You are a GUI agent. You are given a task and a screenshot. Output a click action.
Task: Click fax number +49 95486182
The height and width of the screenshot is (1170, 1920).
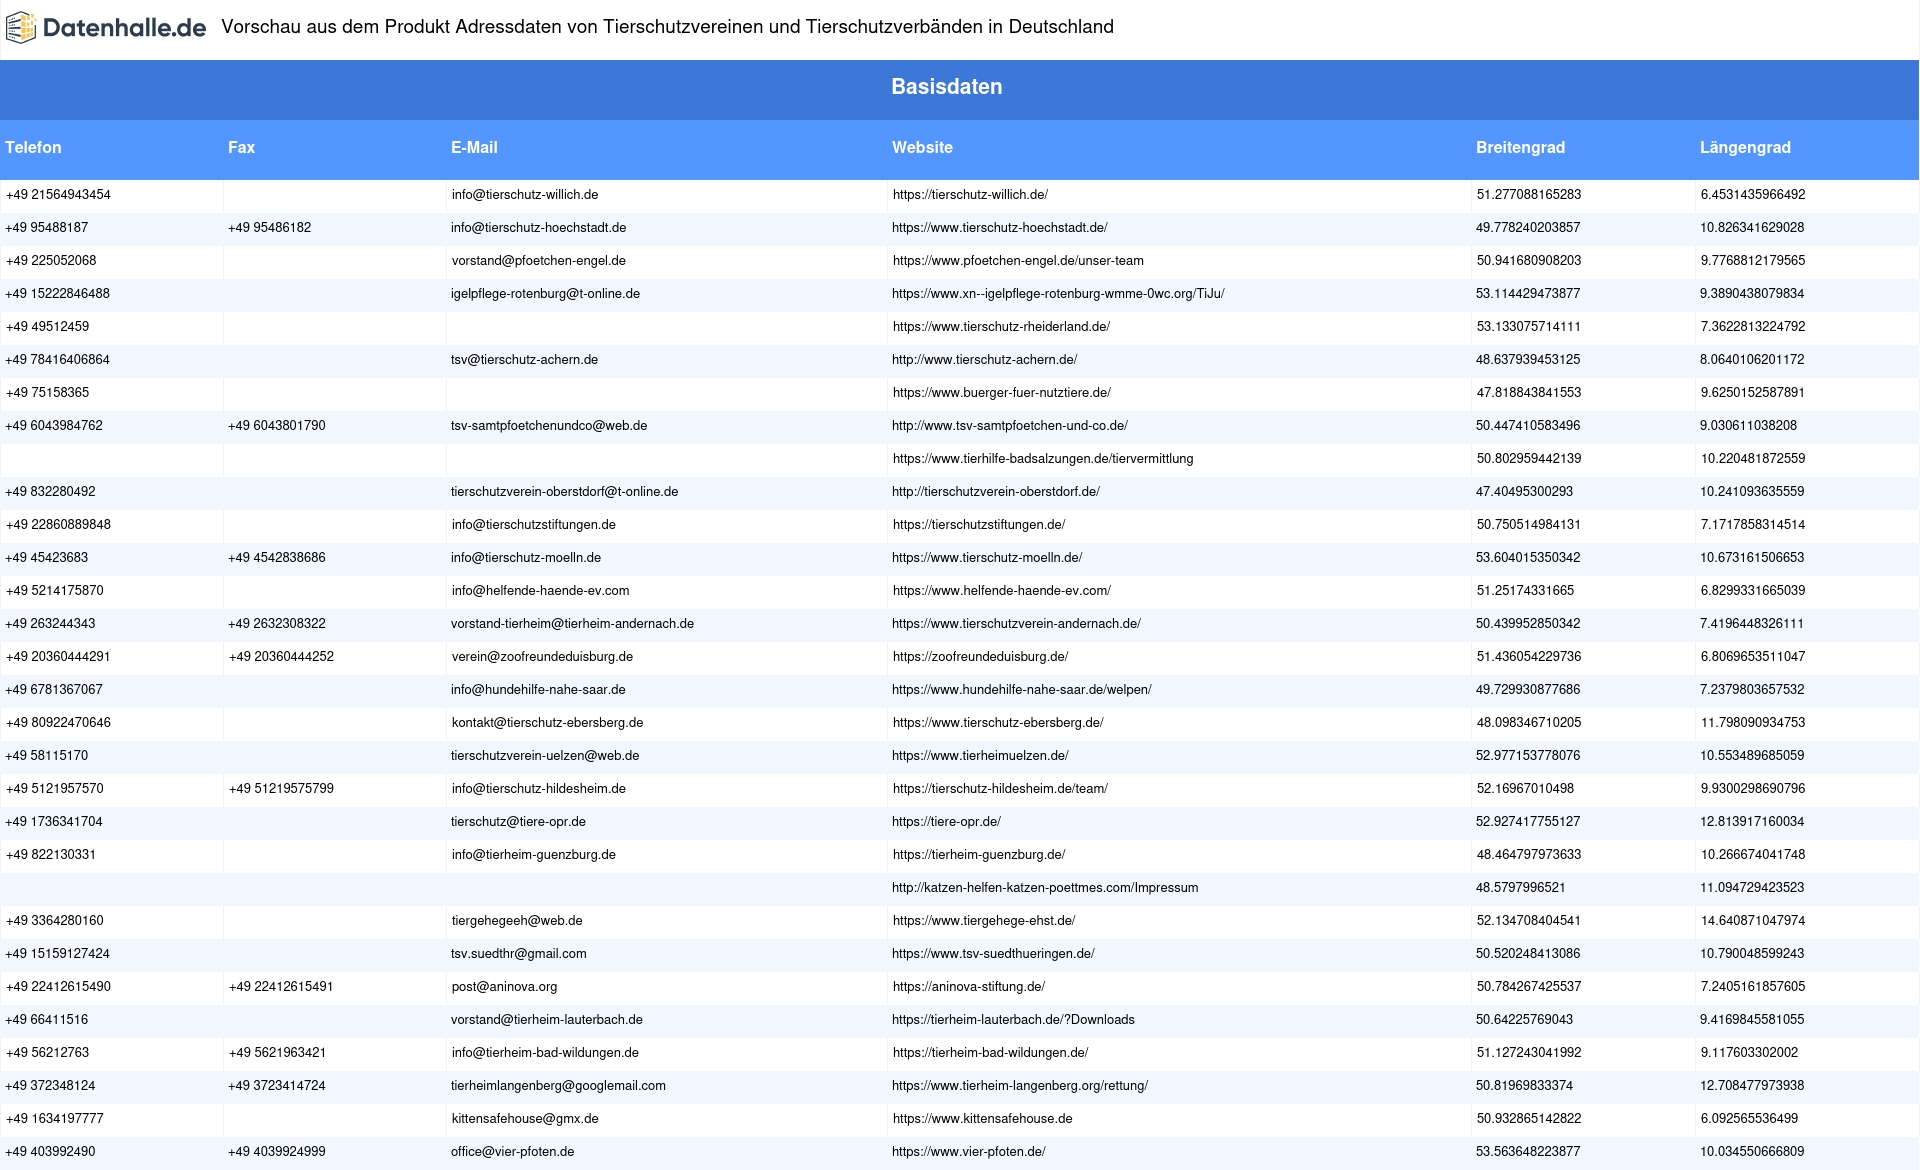coord(270,228)
